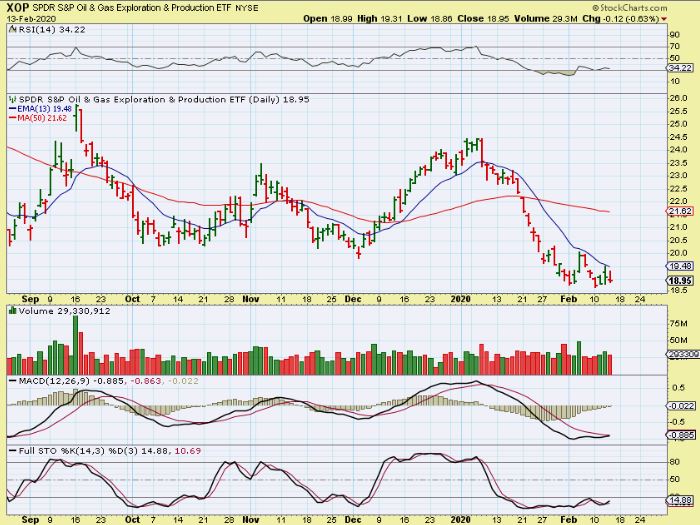Image resolution: width=700 pixels, height=525 pixels.
Task: Click the 34.22 RSI value tag
Action: (x=680, y=68)
